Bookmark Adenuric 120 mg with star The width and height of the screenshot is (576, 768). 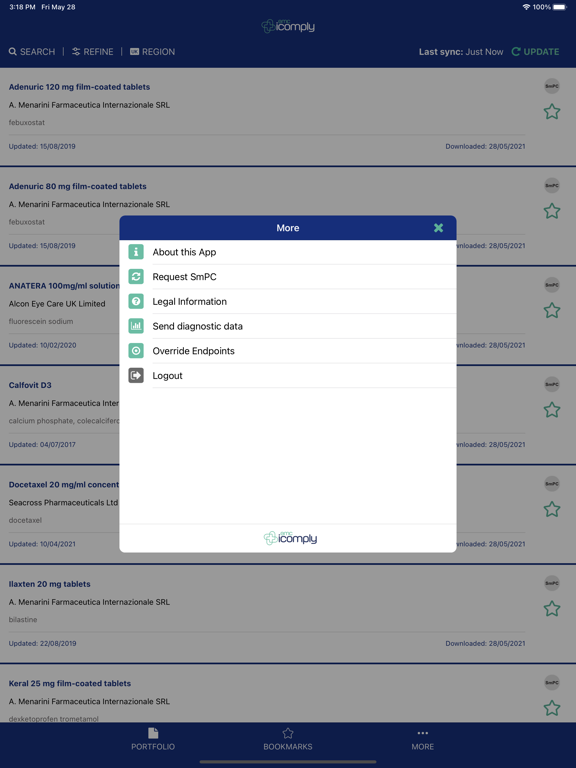[x=552, y=112]
